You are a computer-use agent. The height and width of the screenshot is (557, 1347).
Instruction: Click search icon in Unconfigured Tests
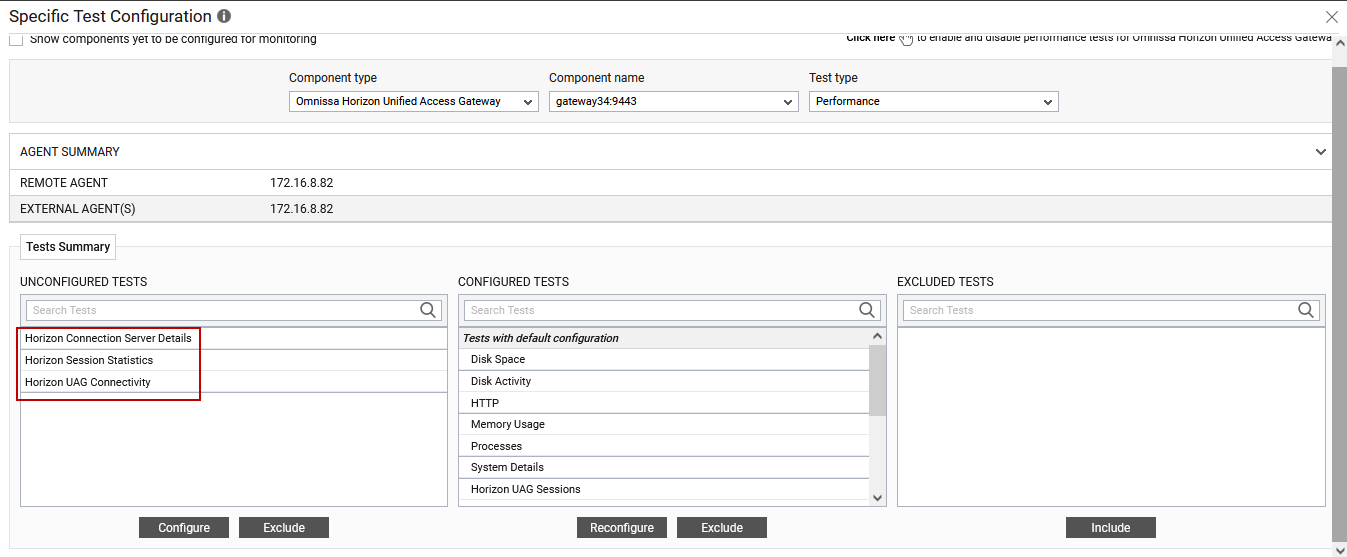(x=429, y=310)
